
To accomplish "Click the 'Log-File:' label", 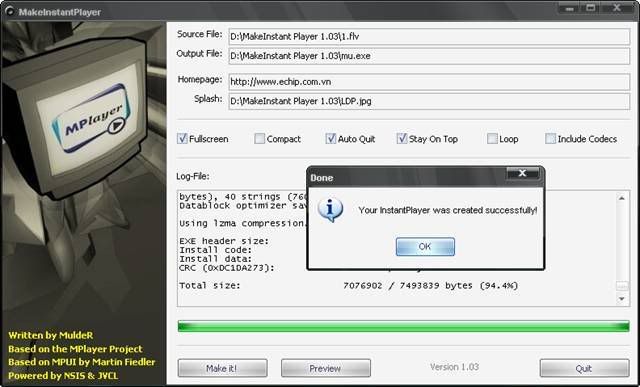I will coord(193,176).
